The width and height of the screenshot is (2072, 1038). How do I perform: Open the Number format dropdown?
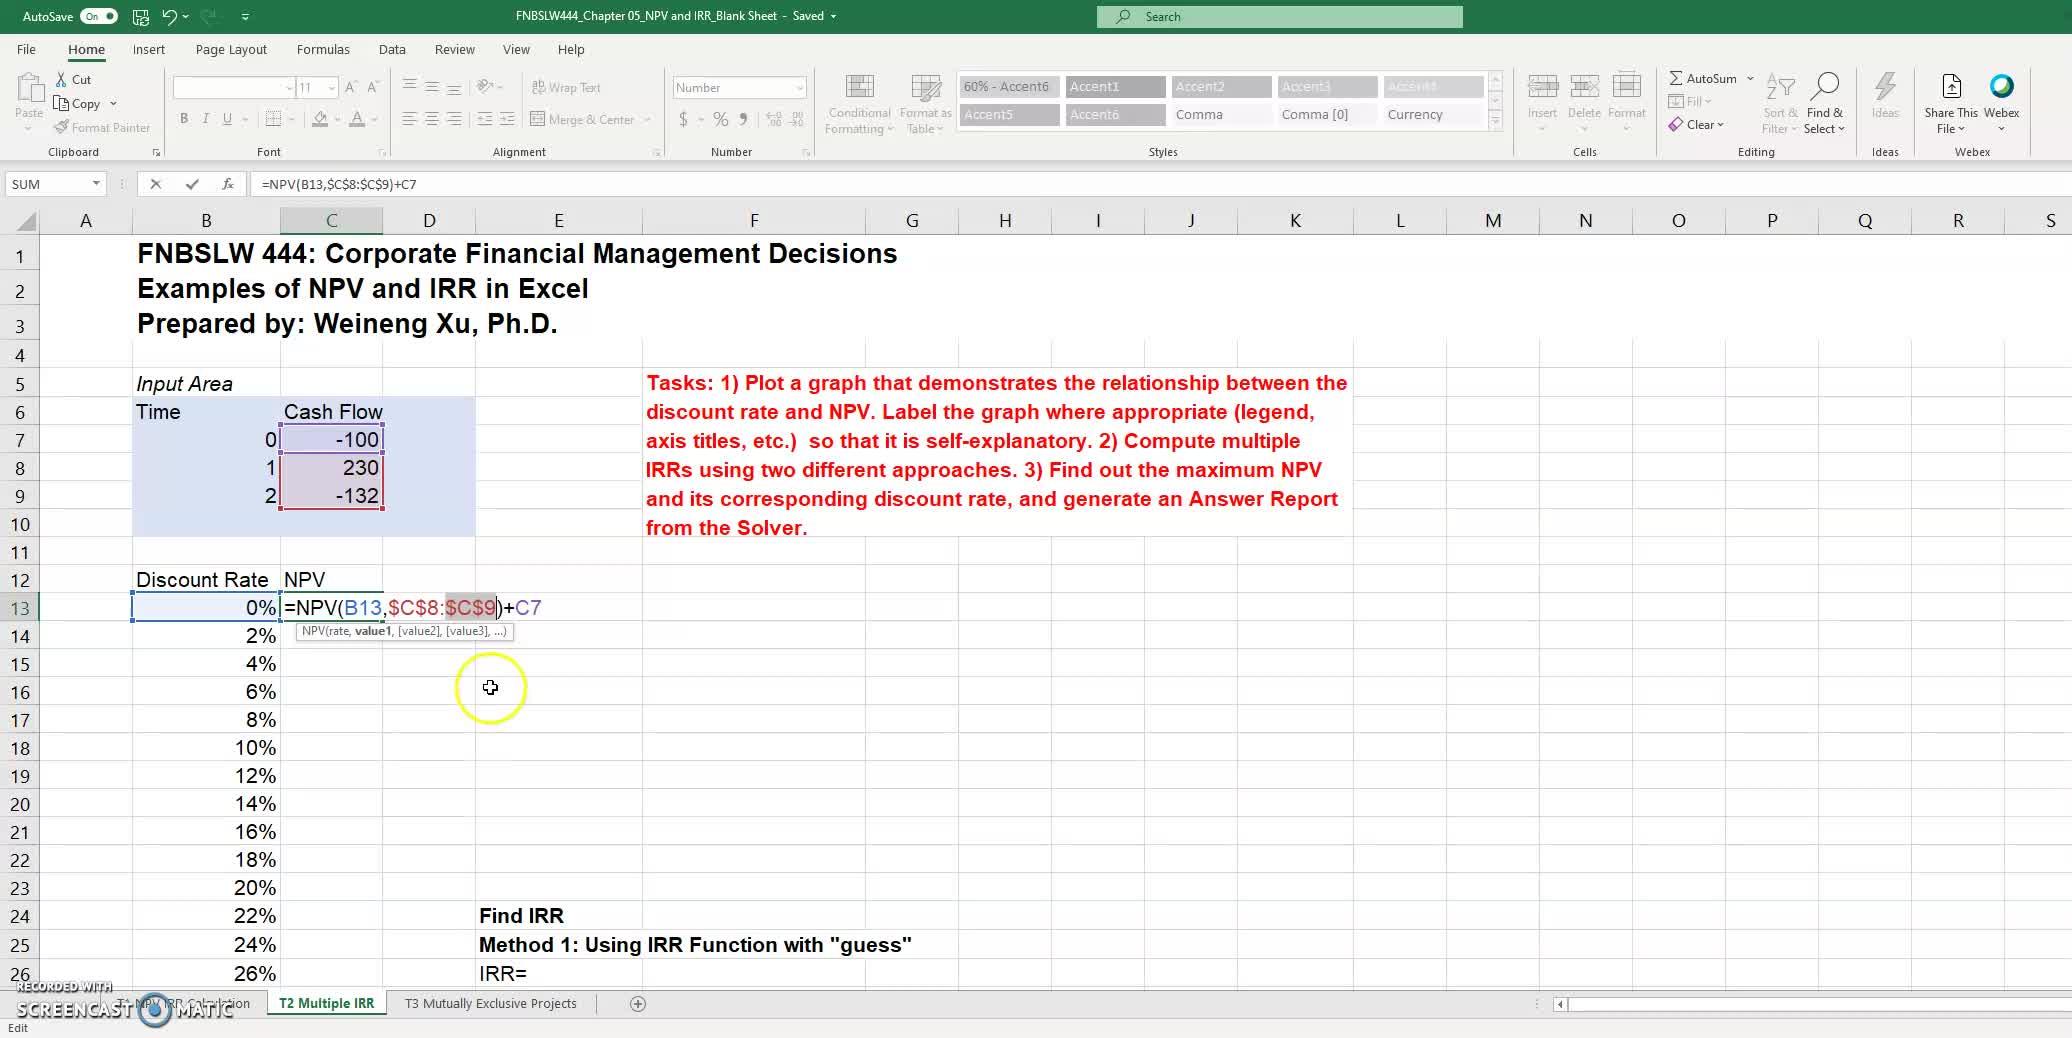point(799,88)
